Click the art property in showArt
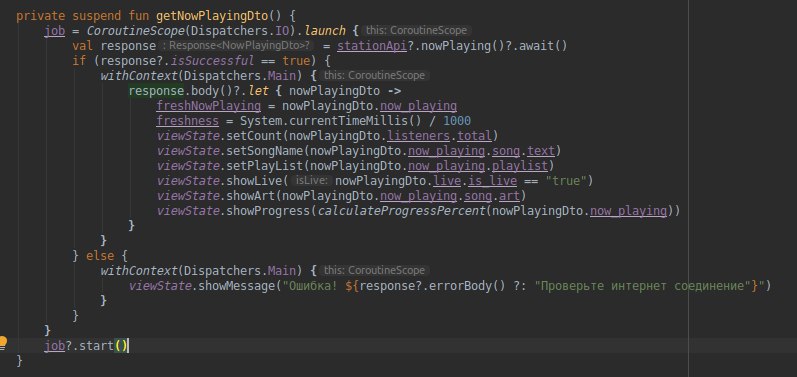This screenshot has width=797, height=377. (509, 196)
